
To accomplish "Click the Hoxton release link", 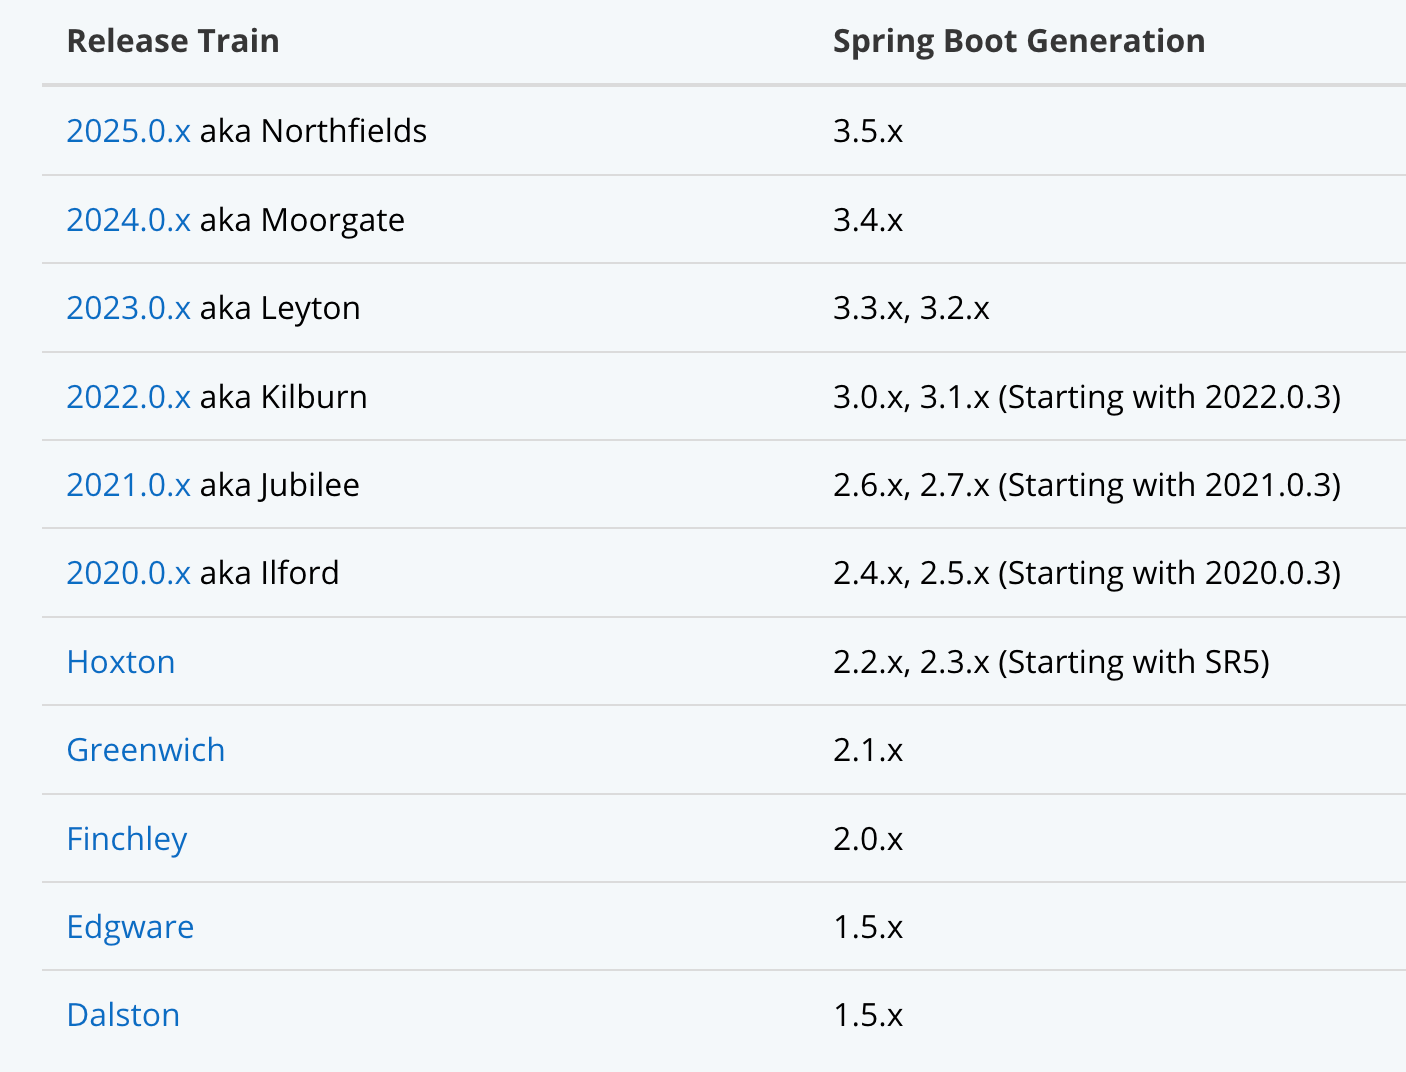I will point(121,662).
